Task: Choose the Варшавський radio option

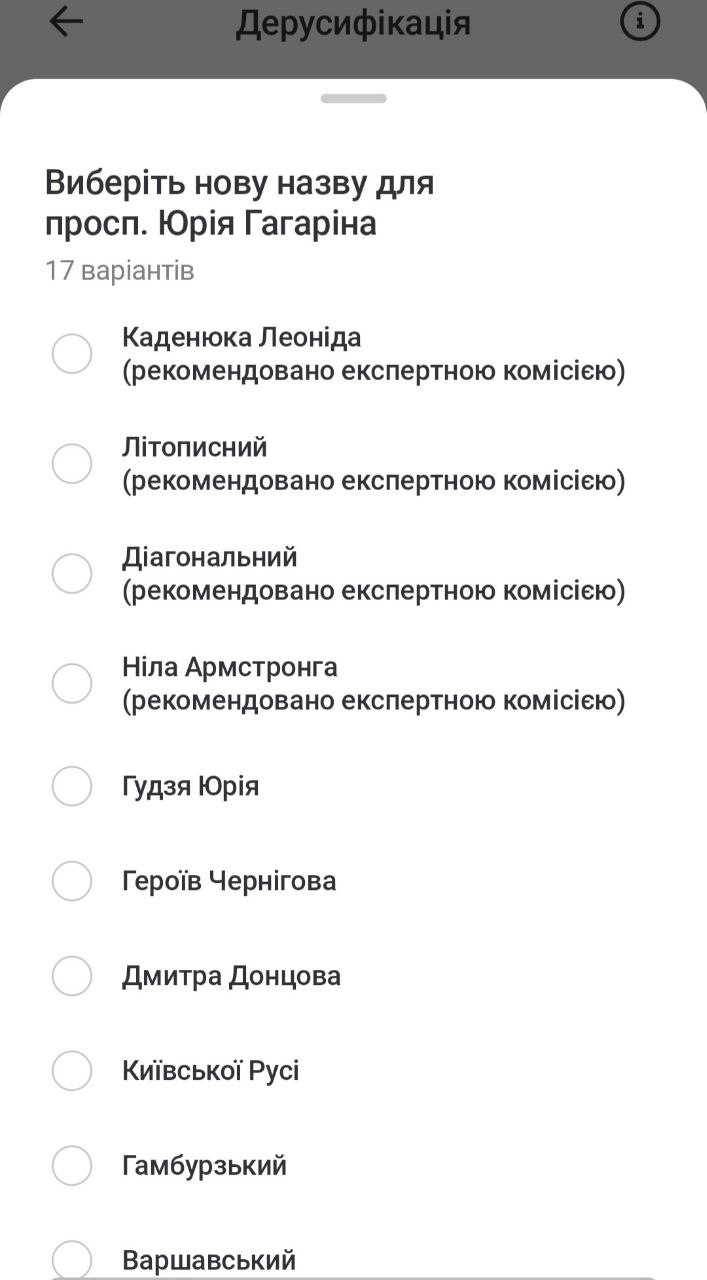Action: (x=72, y=1260)
